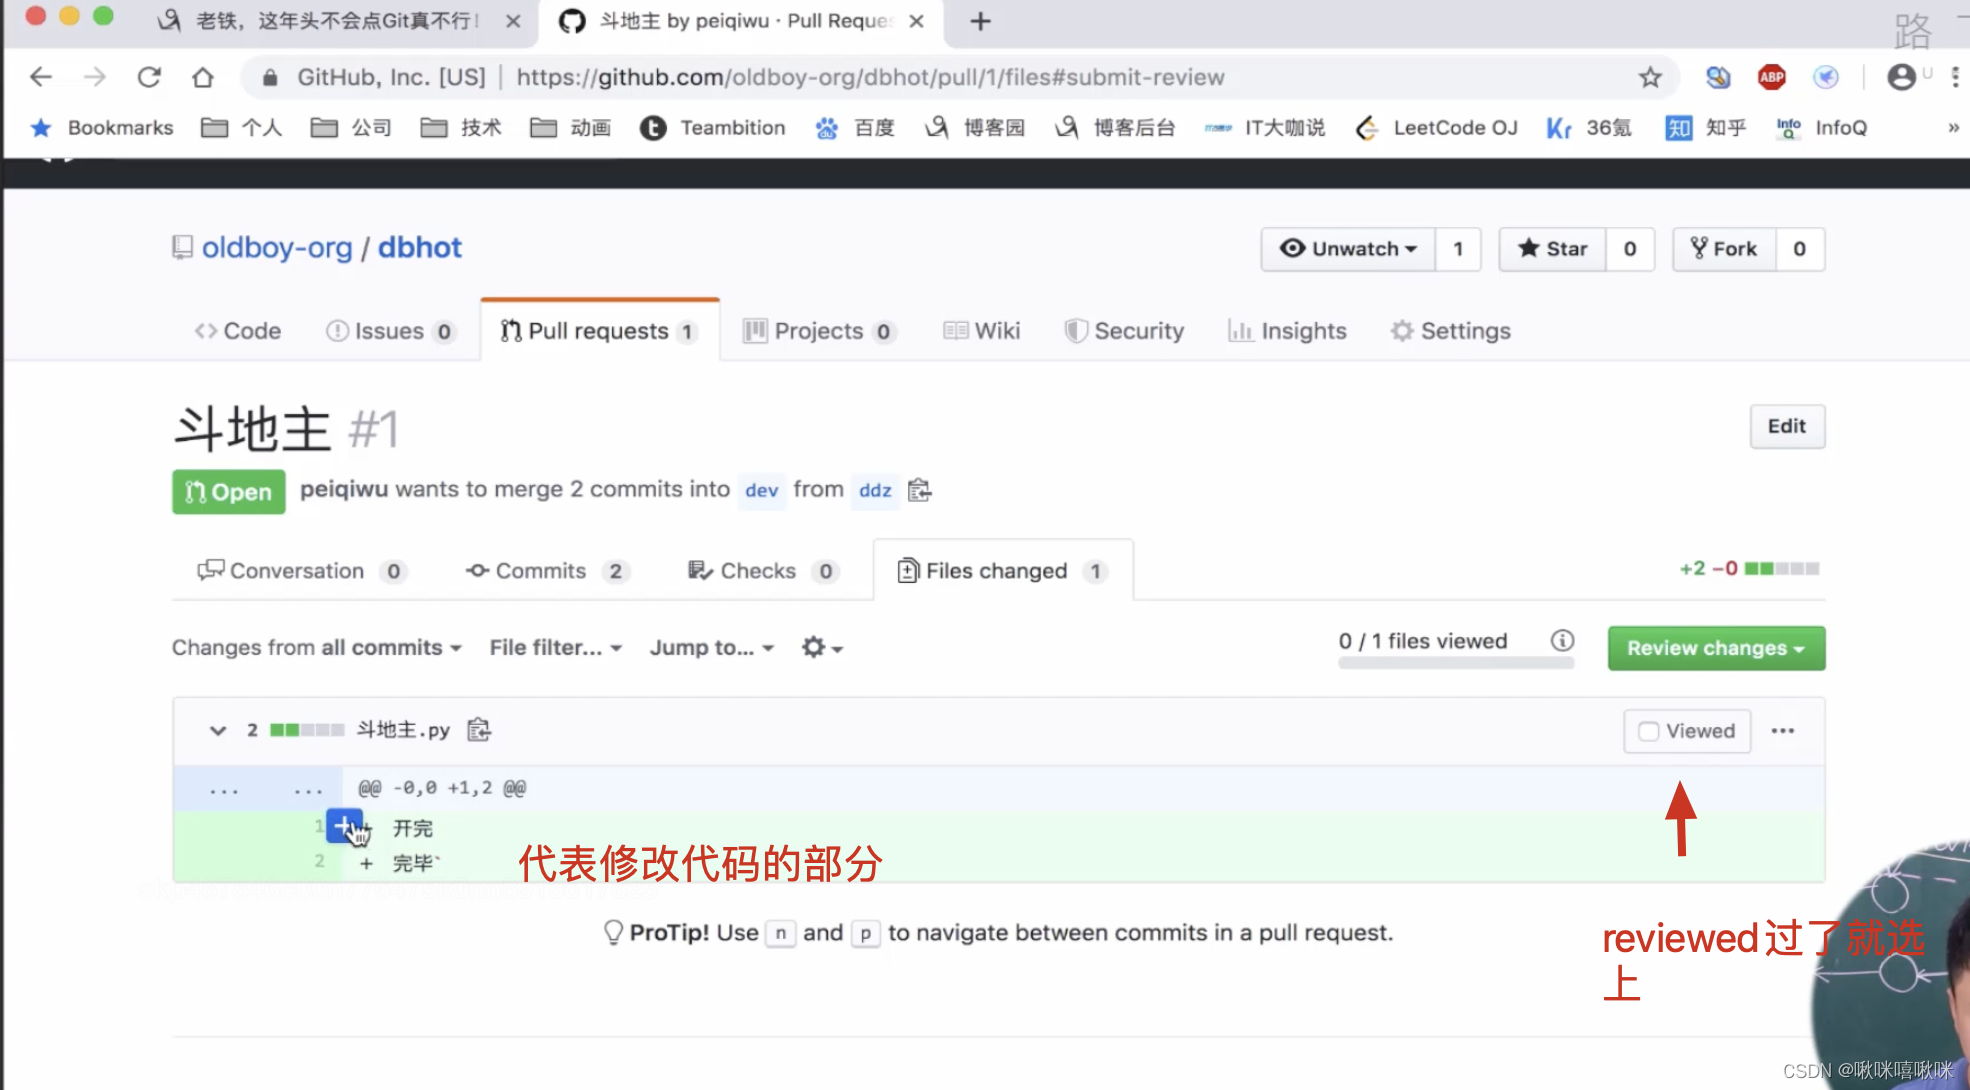
Task: Click the files viewed info icon
Action: click(1562, 641)
